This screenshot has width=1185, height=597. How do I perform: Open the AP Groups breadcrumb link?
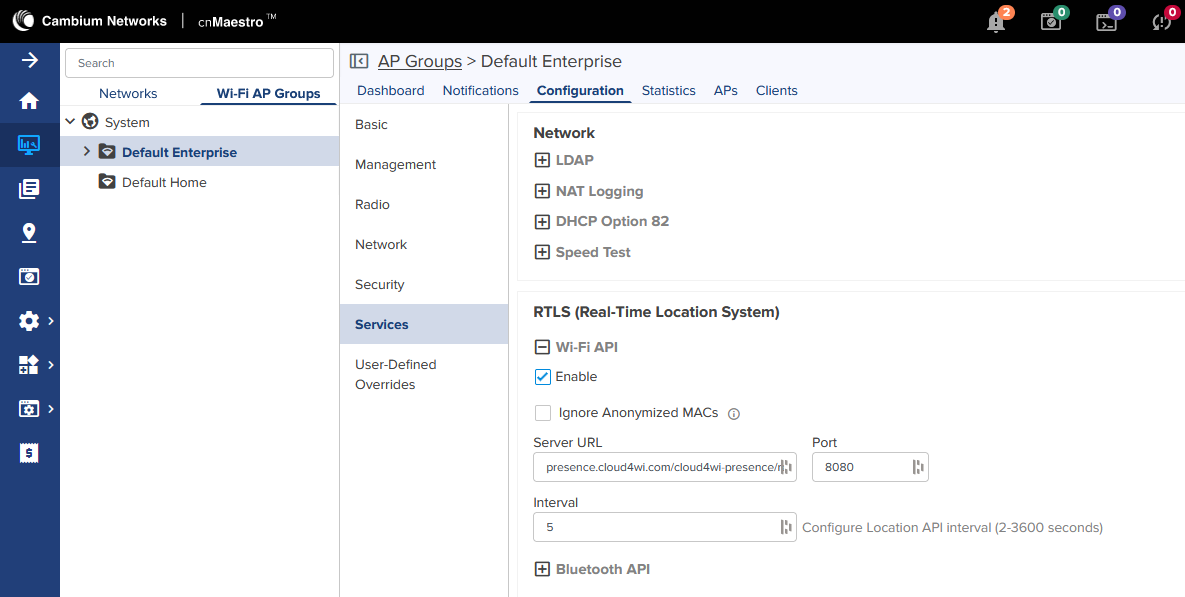419,61
